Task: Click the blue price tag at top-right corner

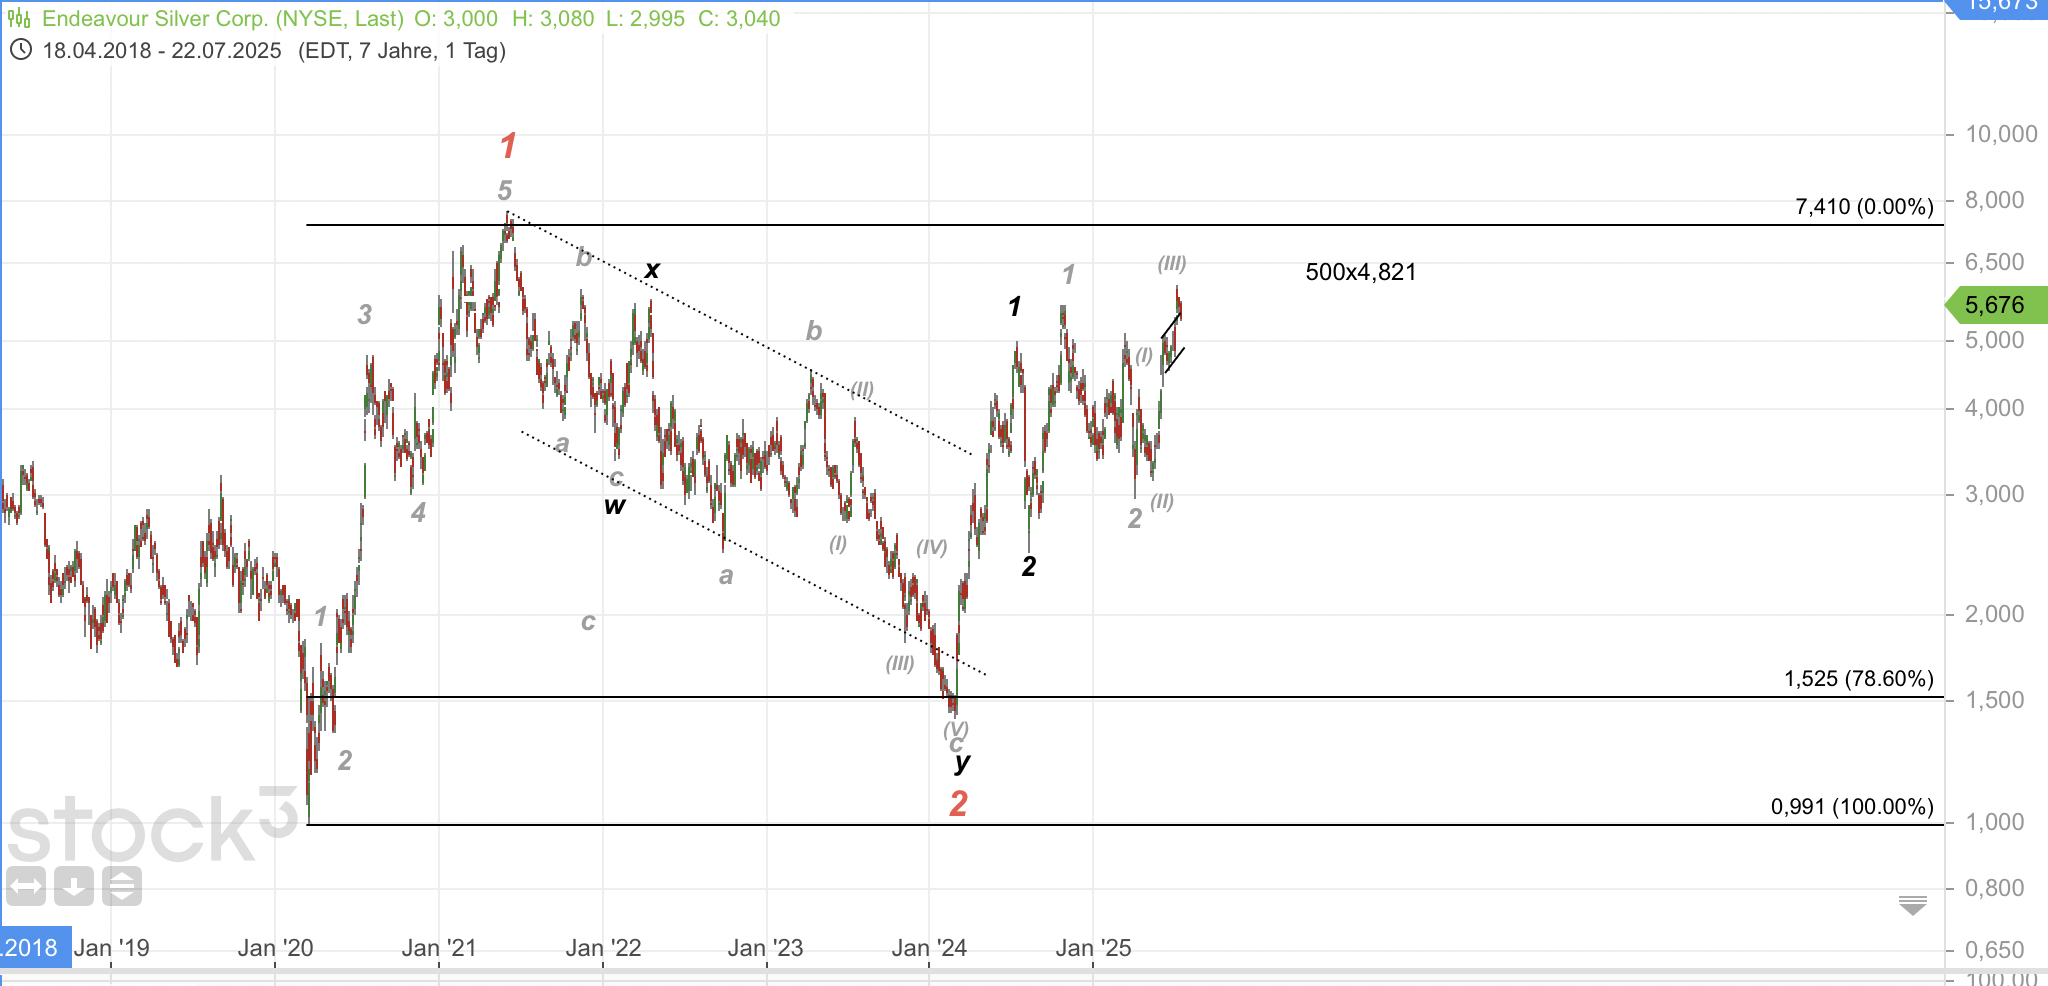Action: click(1999, 6)
